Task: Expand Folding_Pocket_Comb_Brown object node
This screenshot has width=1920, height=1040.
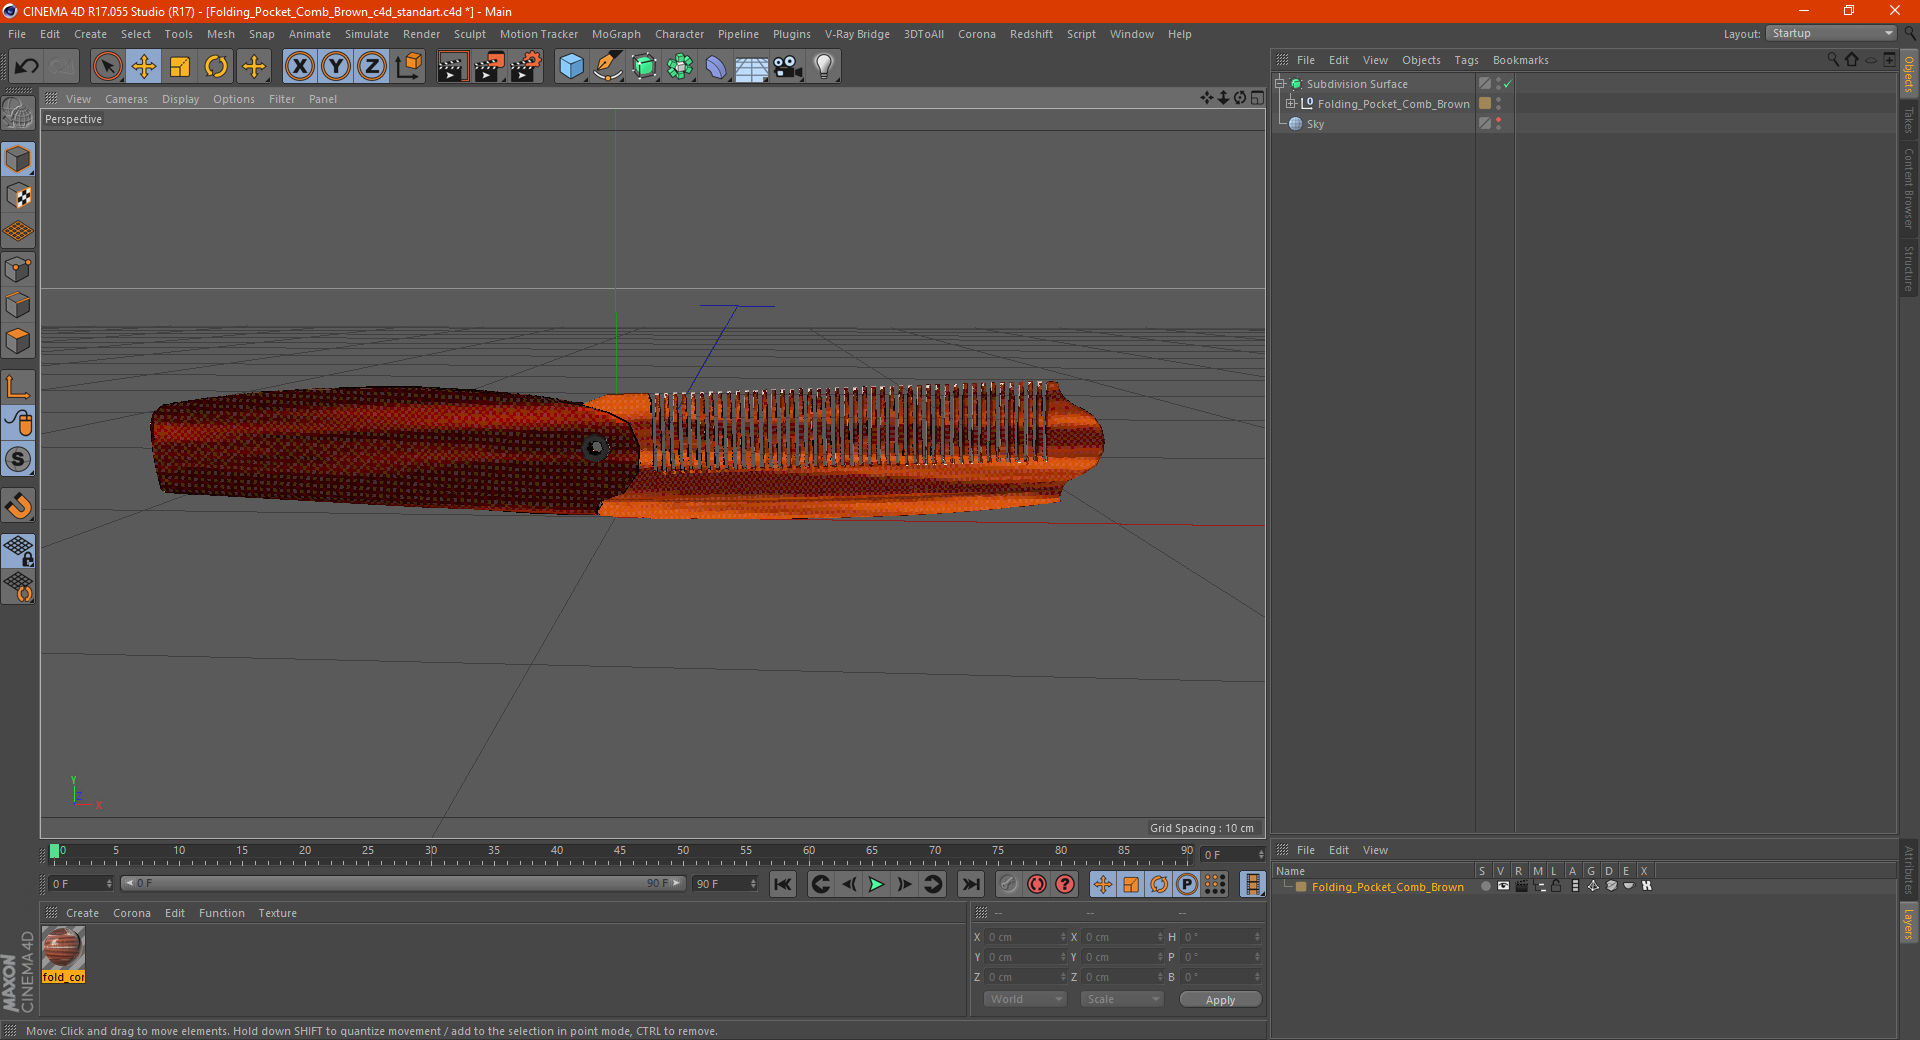Action: 1291,104
